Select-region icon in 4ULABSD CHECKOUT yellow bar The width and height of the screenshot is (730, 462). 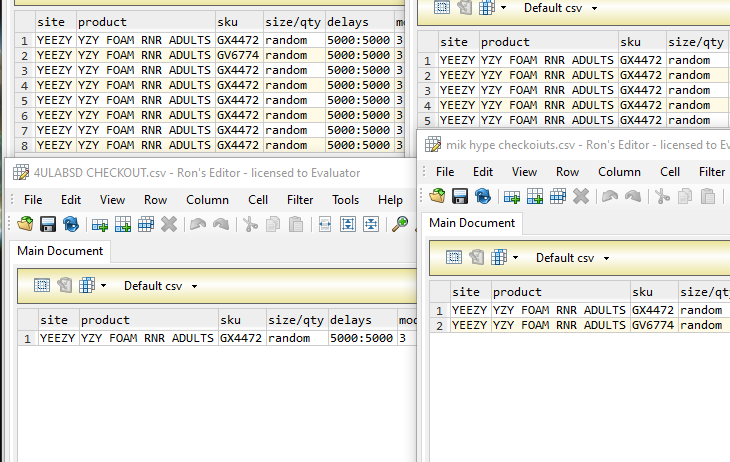[x=42, y=285]
